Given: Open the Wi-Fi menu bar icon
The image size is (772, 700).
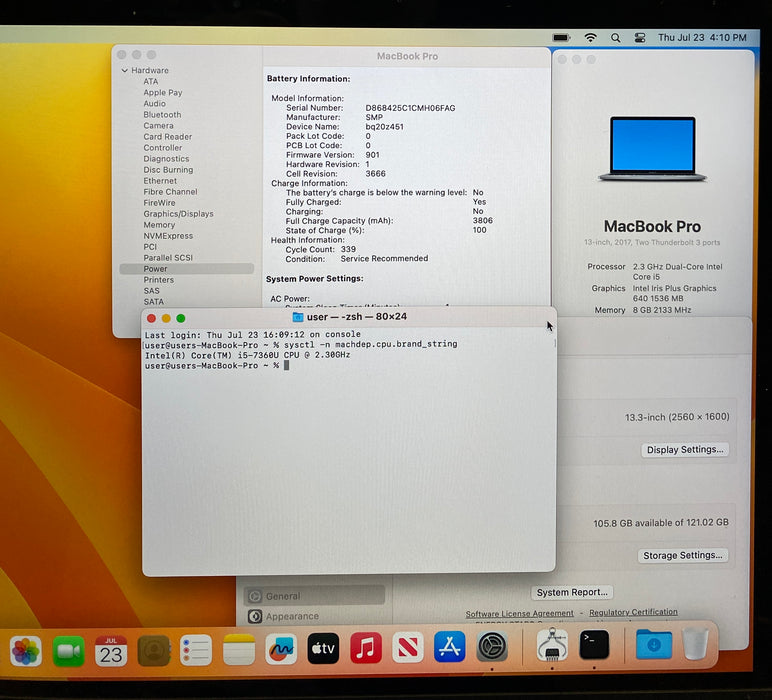Looking at the screenshot, I should click(x=590, y=37).
